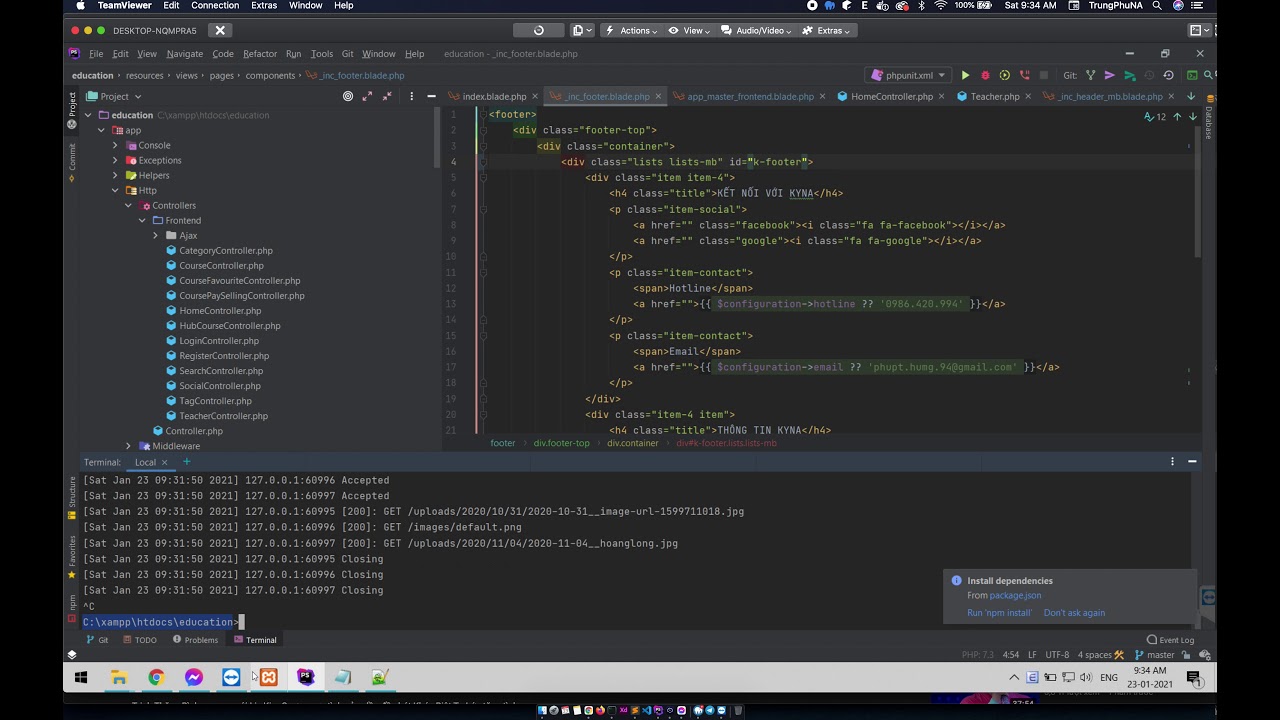
Task: Collapse the app folder in tree
Action: (x=101, y=130)
